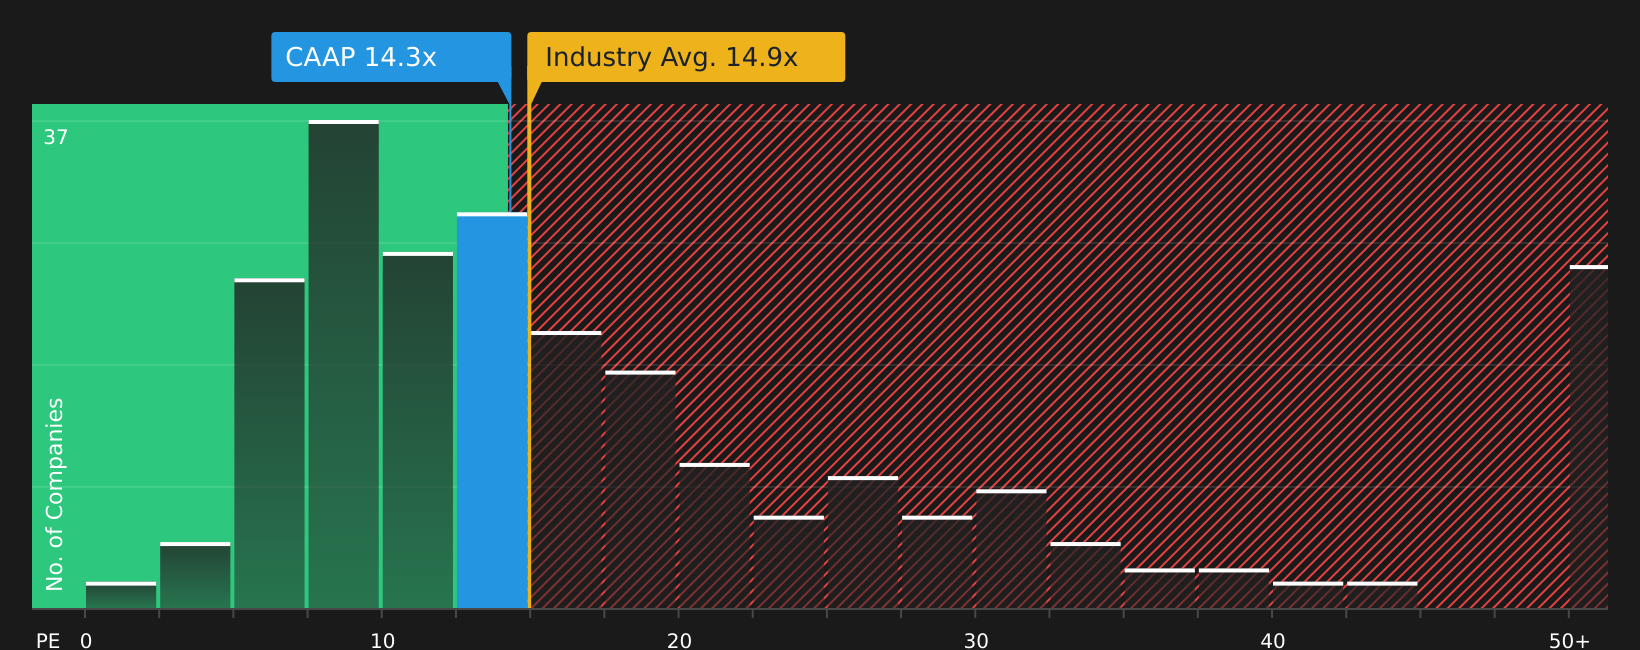The height and width of the screenshot is (650, 1640).
Task: Select the bar in the 20–22.5 PE bin
Action: [x=715, y=536]
